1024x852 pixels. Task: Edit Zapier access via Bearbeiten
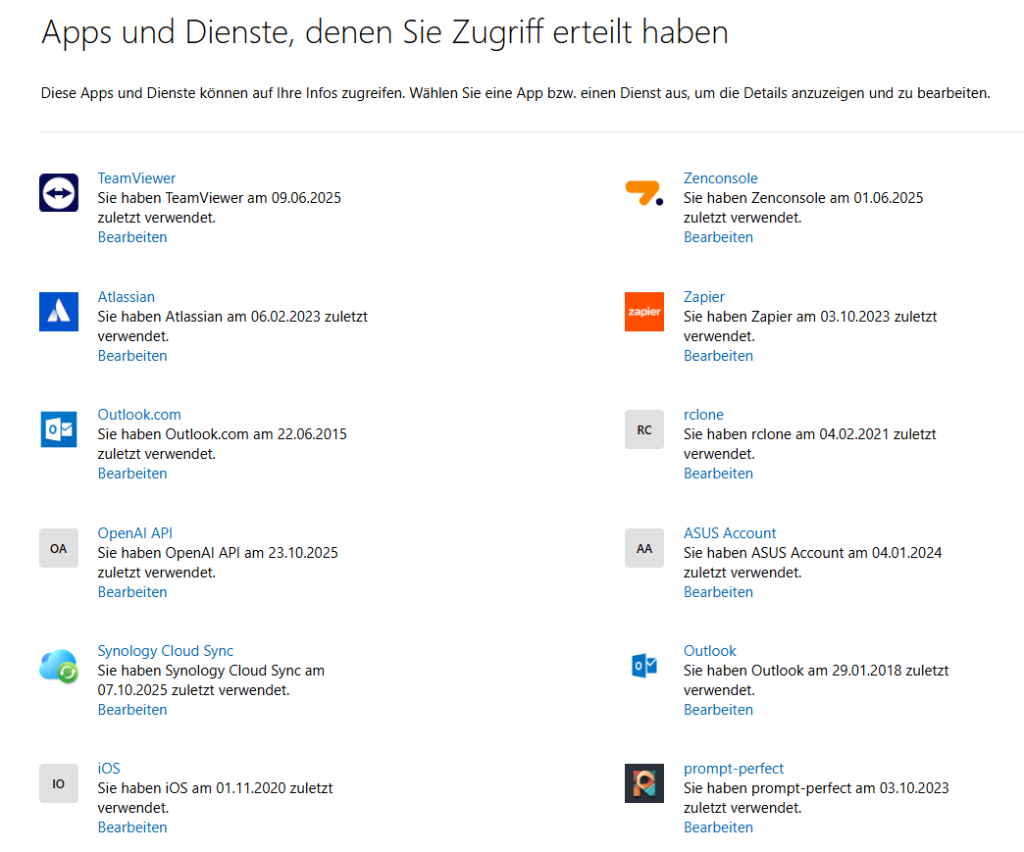tap(718, 356)
